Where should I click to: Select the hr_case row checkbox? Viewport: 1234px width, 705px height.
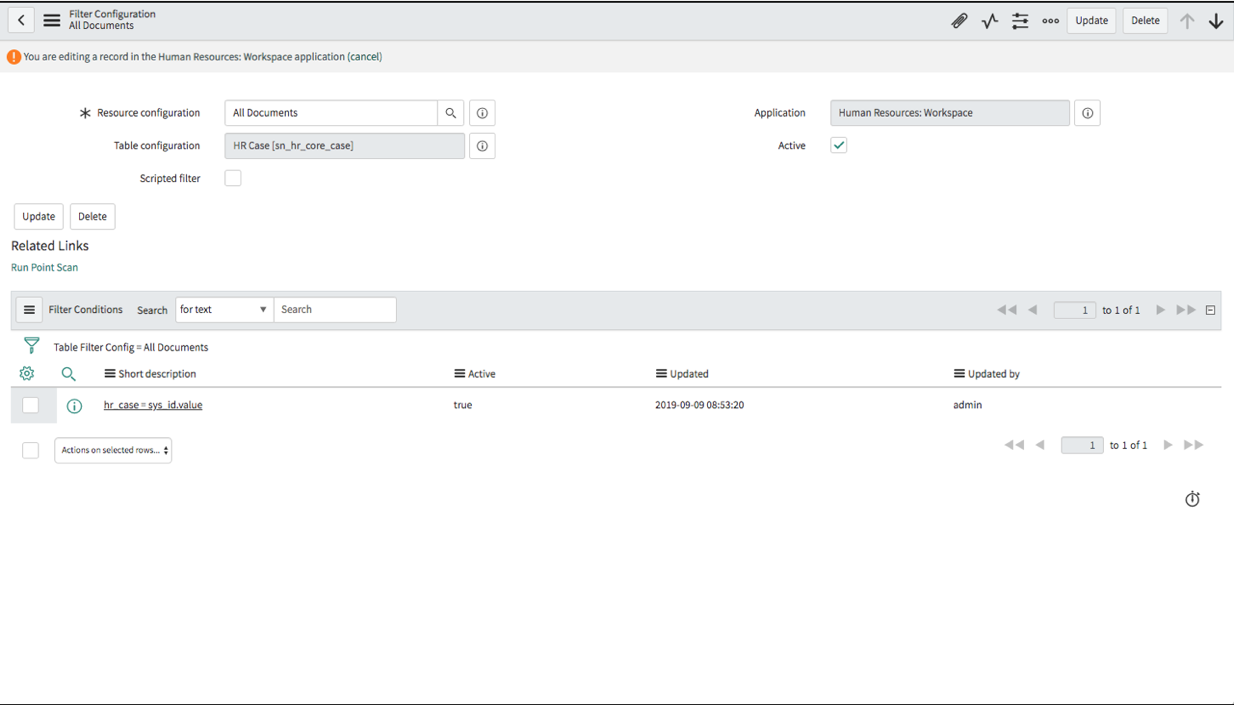[30, 405]
